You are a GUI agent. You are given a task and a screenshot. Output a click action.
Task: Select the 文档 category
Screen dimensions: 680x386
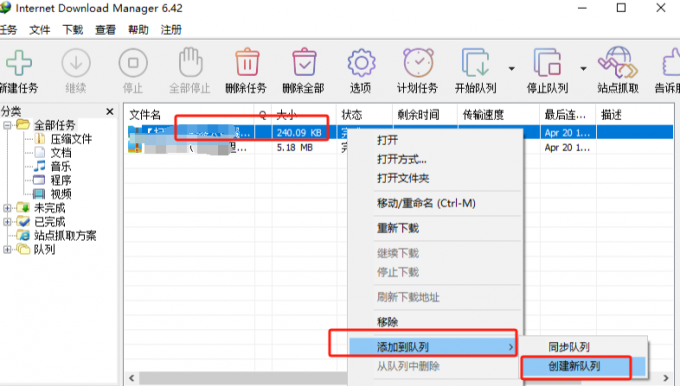click(x=61, y=153)
